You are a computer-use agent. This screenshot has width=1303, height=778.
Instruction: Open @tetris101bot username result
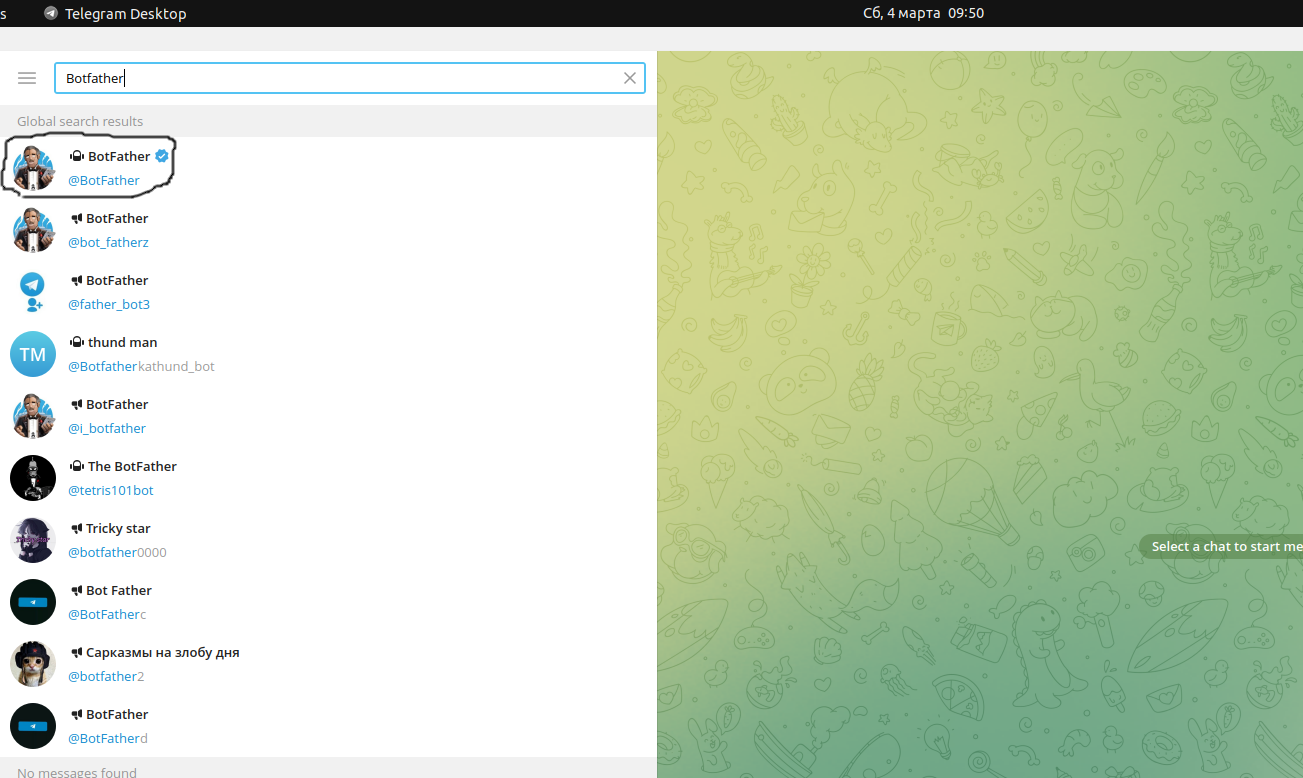pyautogui.click(x=111, y=490)
